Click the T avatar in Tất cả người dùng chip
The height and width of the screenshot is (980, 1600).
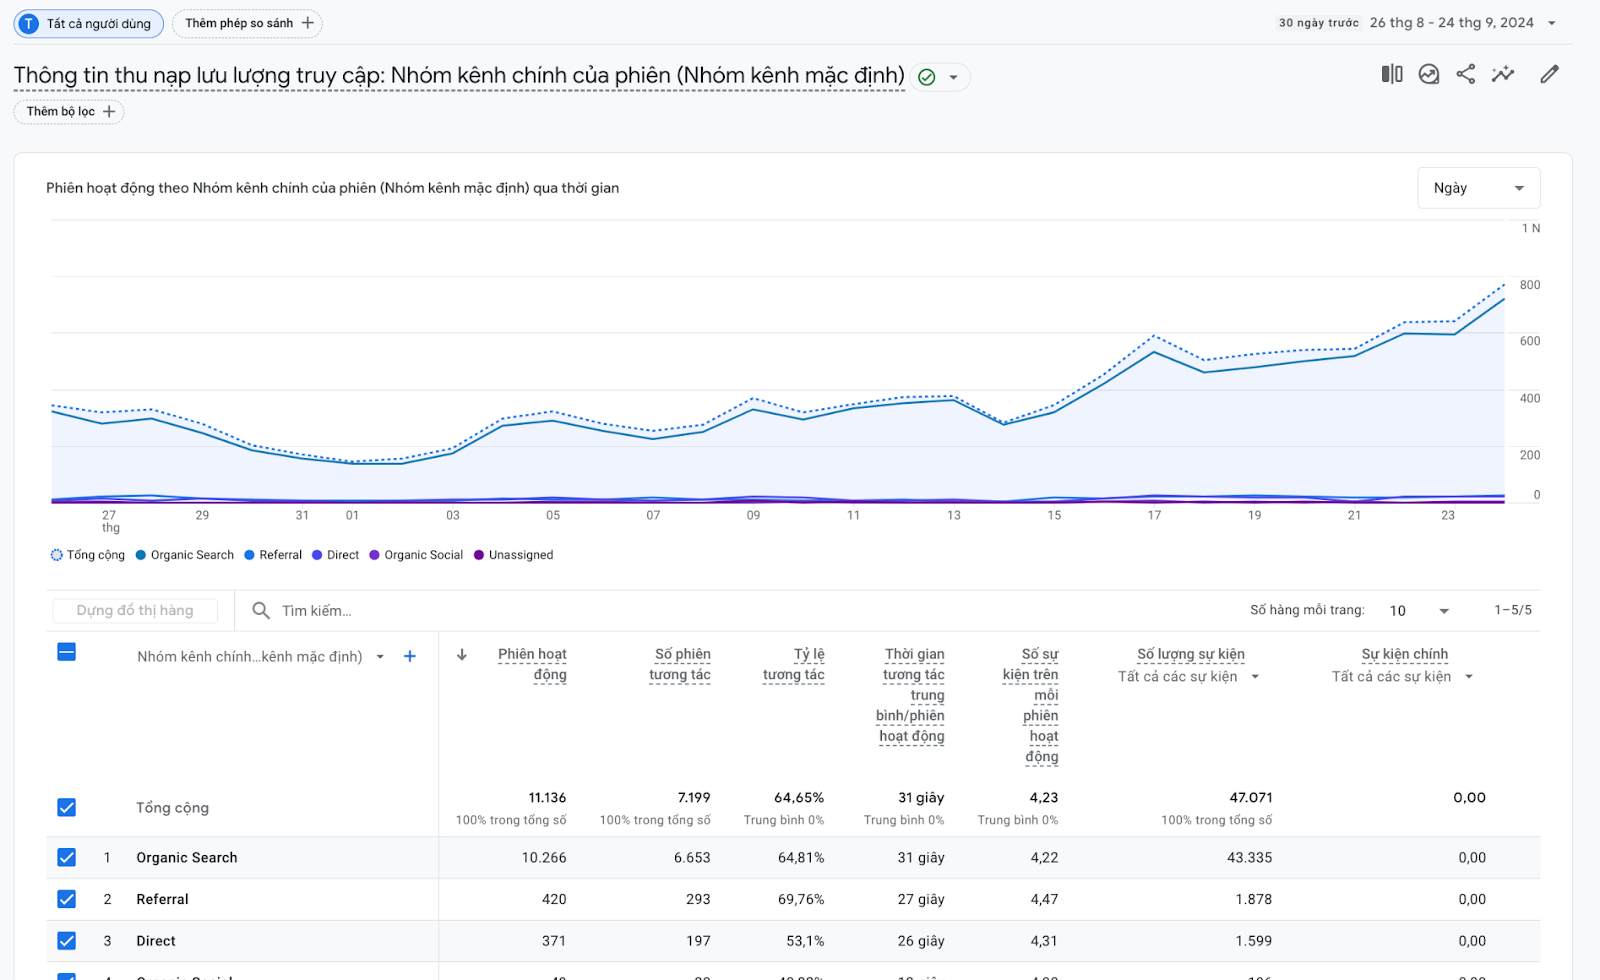[29, 23]
